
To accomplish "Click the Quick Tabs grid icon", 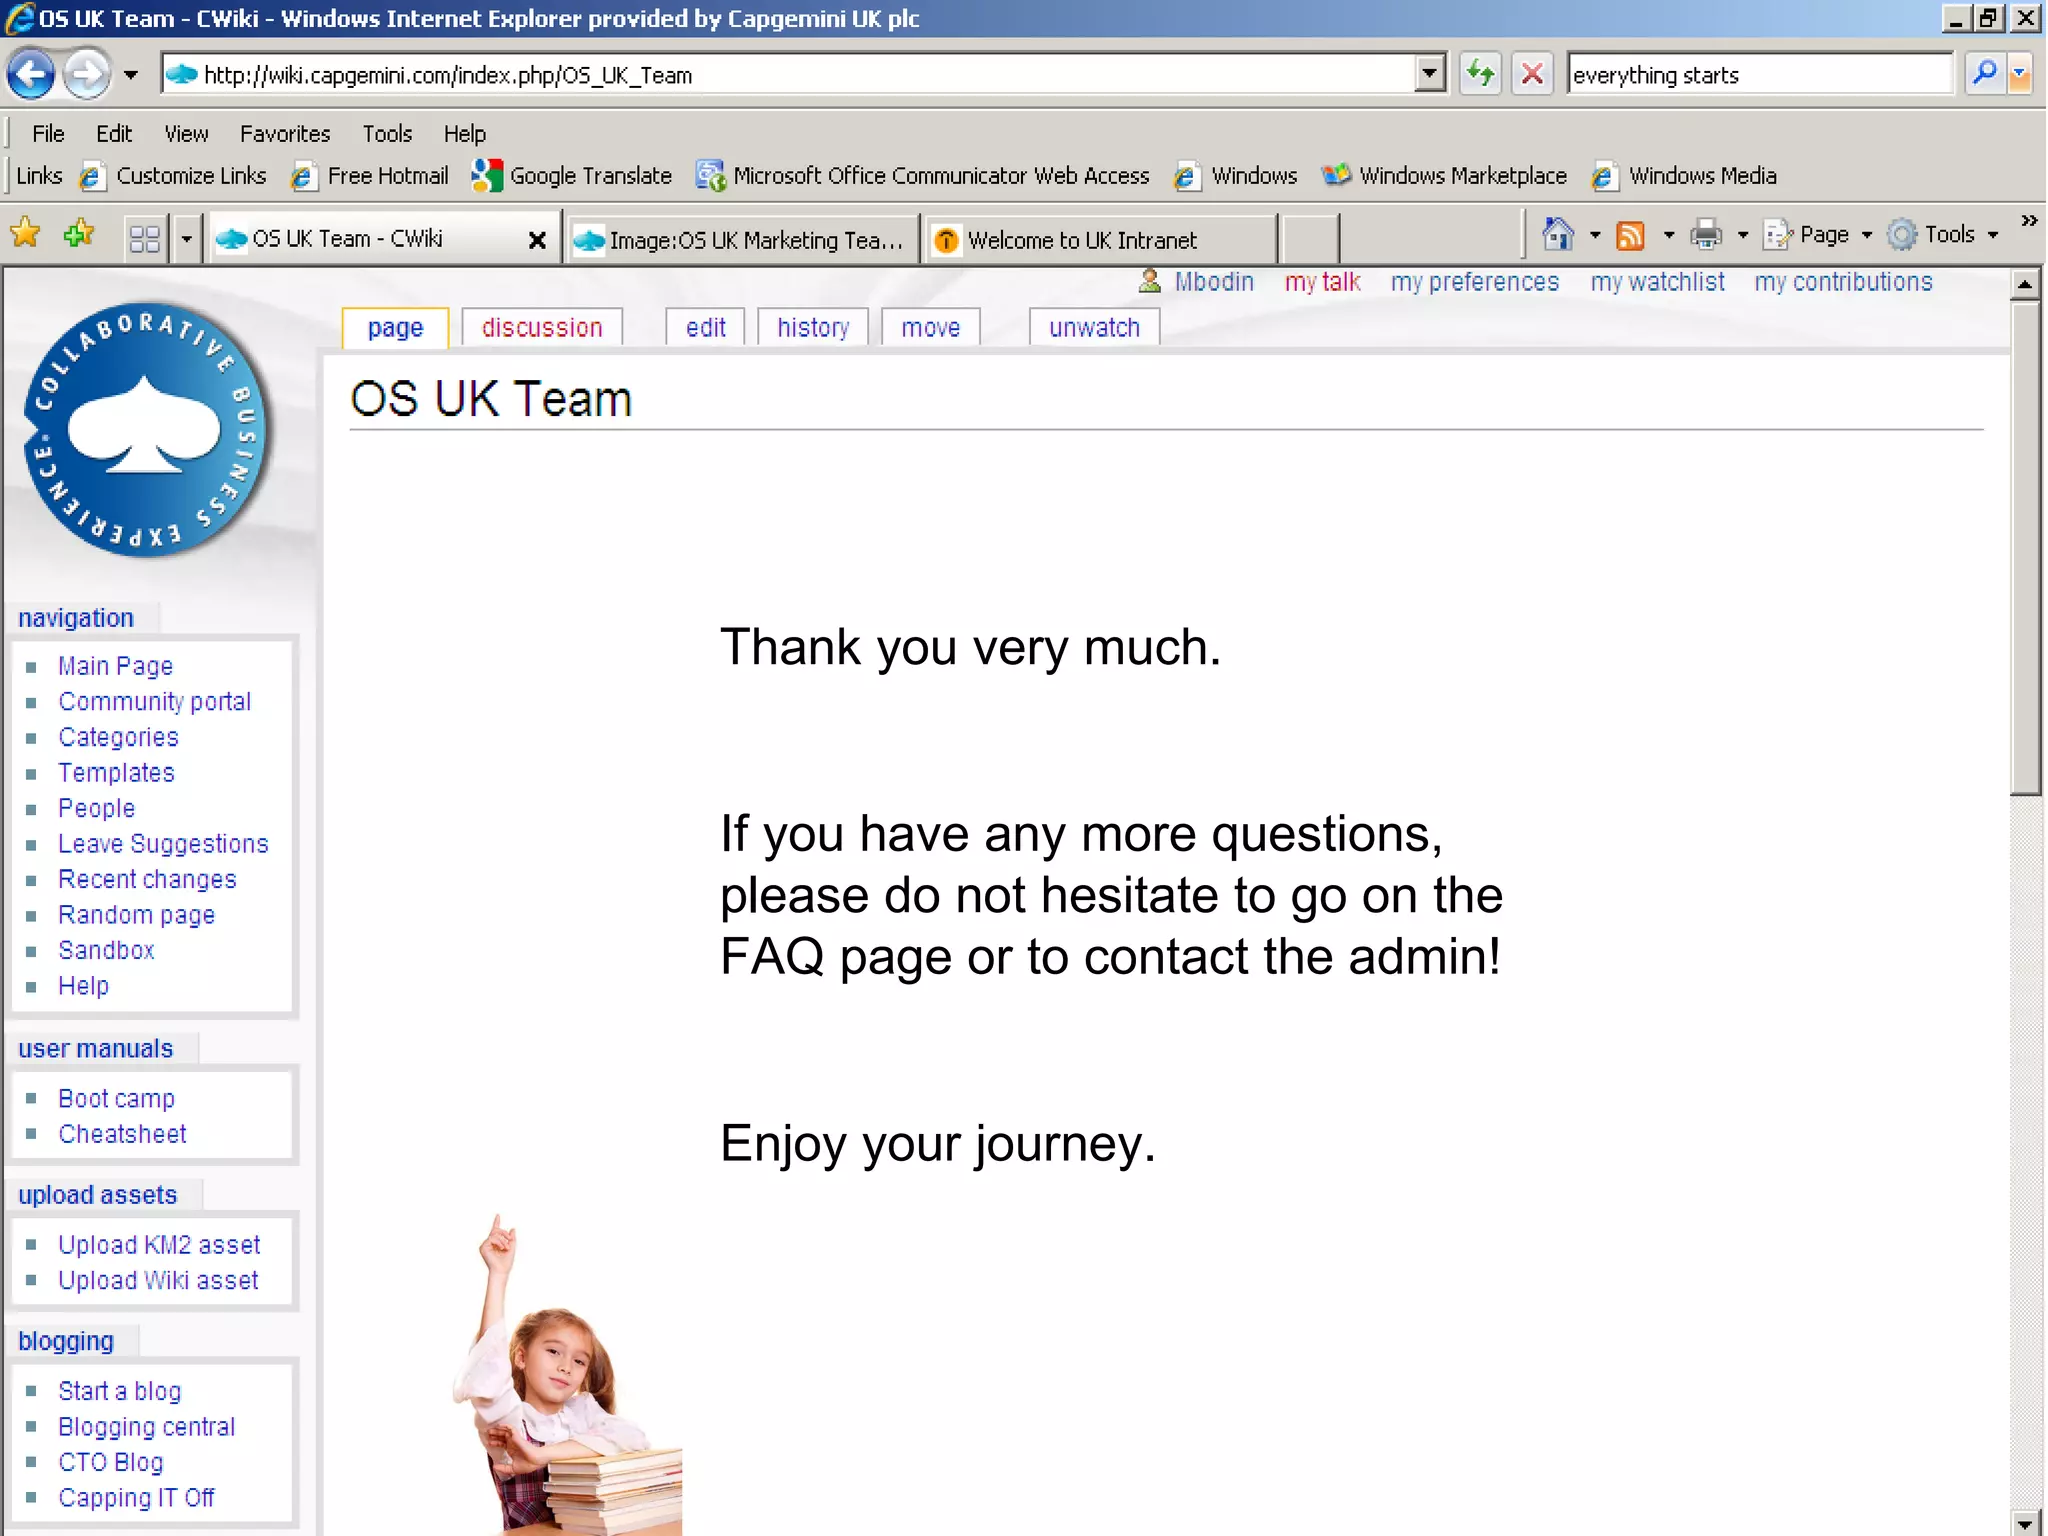I will [x=145, y=238].
